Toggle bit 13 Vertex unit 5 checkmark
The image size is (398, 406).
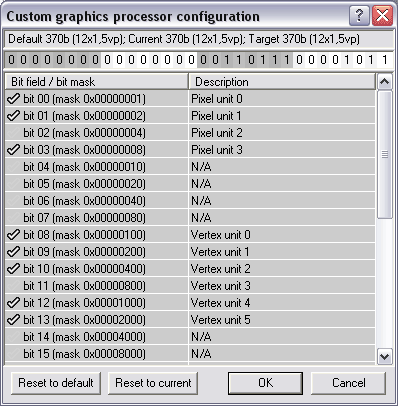(13, 320)
